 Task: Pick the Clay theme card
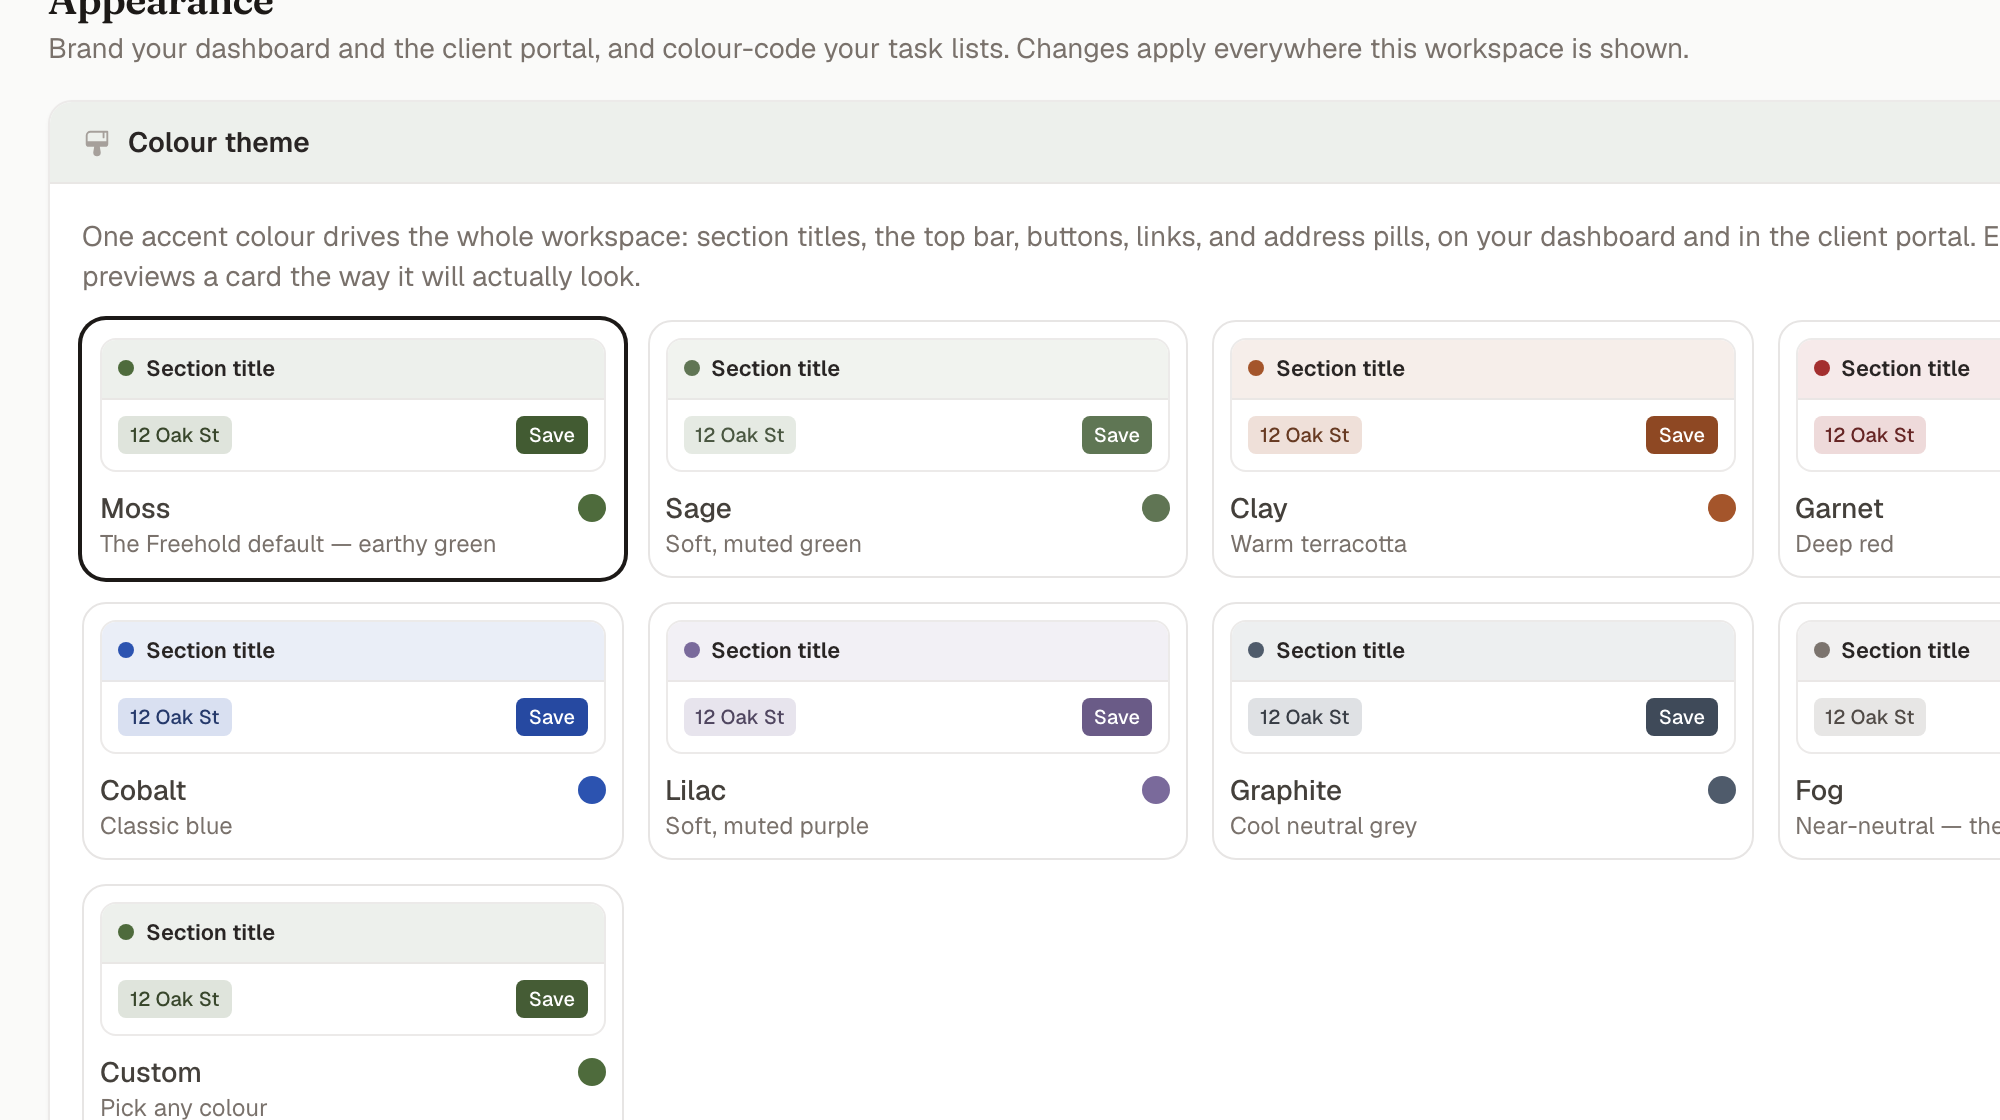coord(1483,449)
